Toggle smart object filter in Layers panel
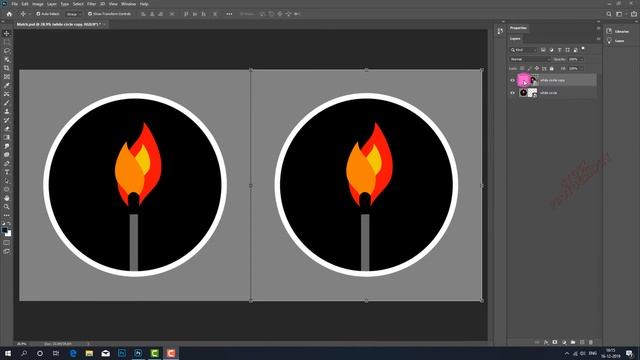 pos(576,50)
